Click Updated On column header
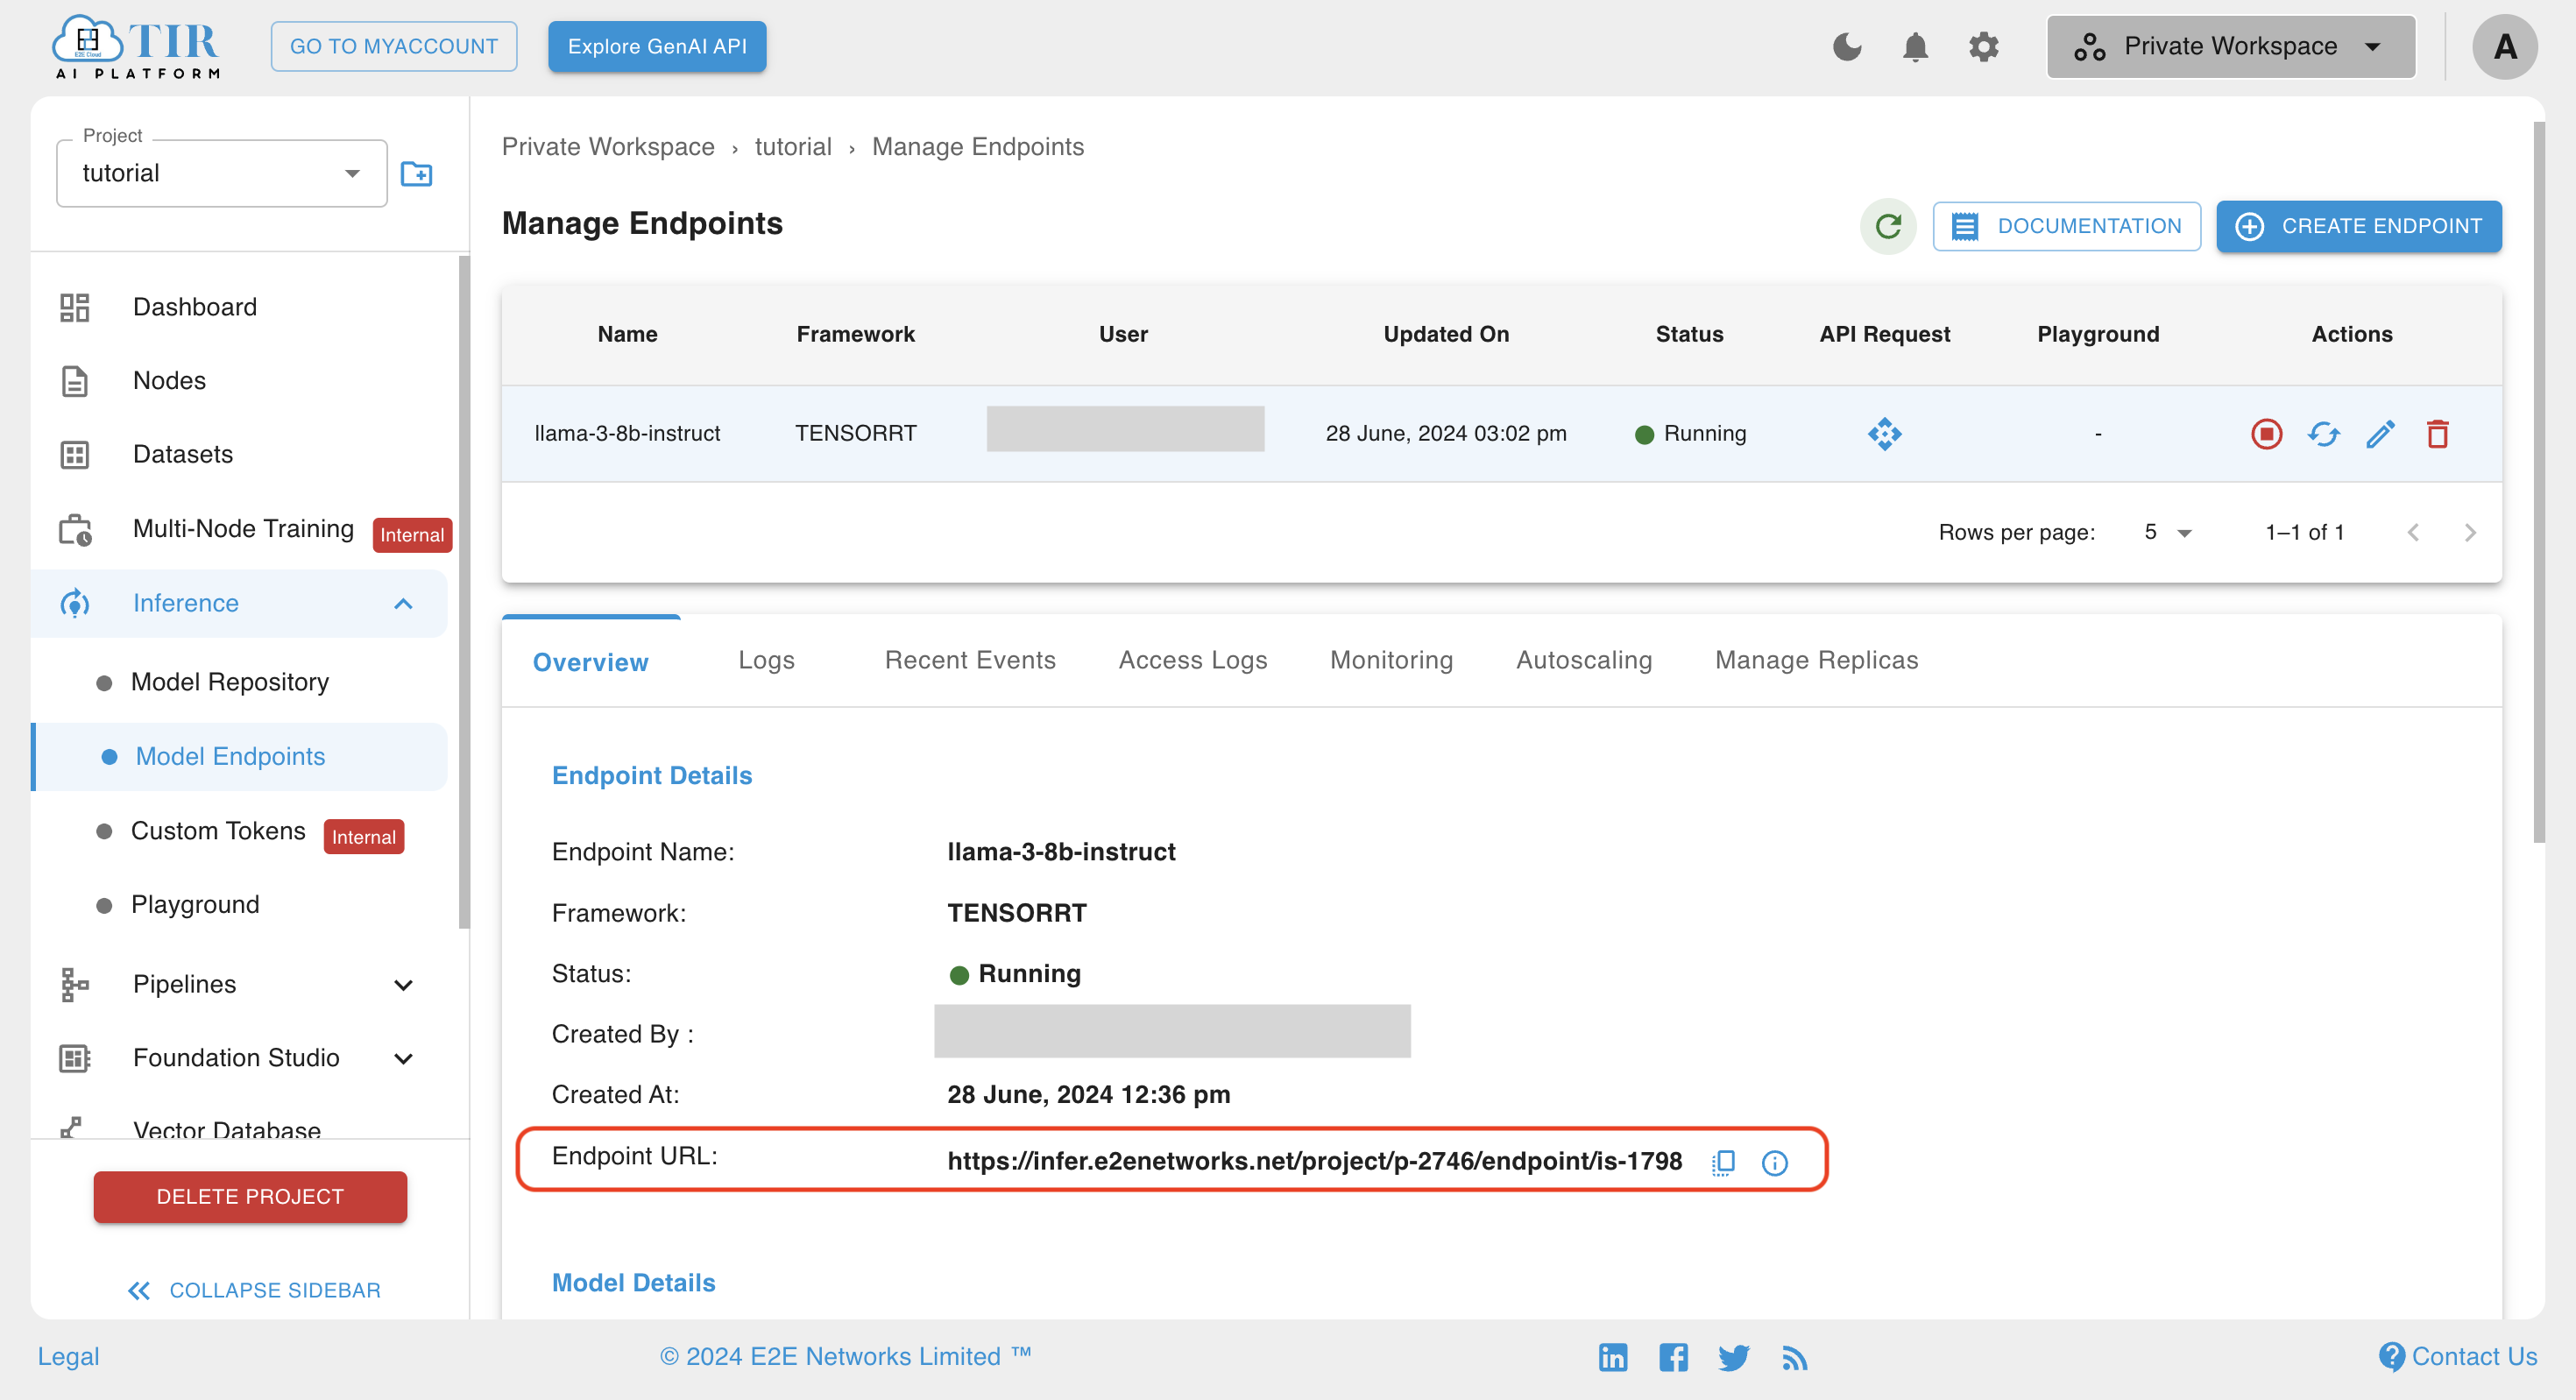Screen dimensions: 2576x1400 (1446, 334)
